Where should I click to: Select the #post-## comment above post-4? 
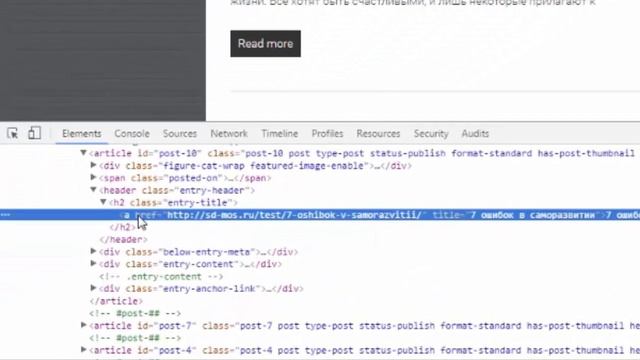coord(135,338)
